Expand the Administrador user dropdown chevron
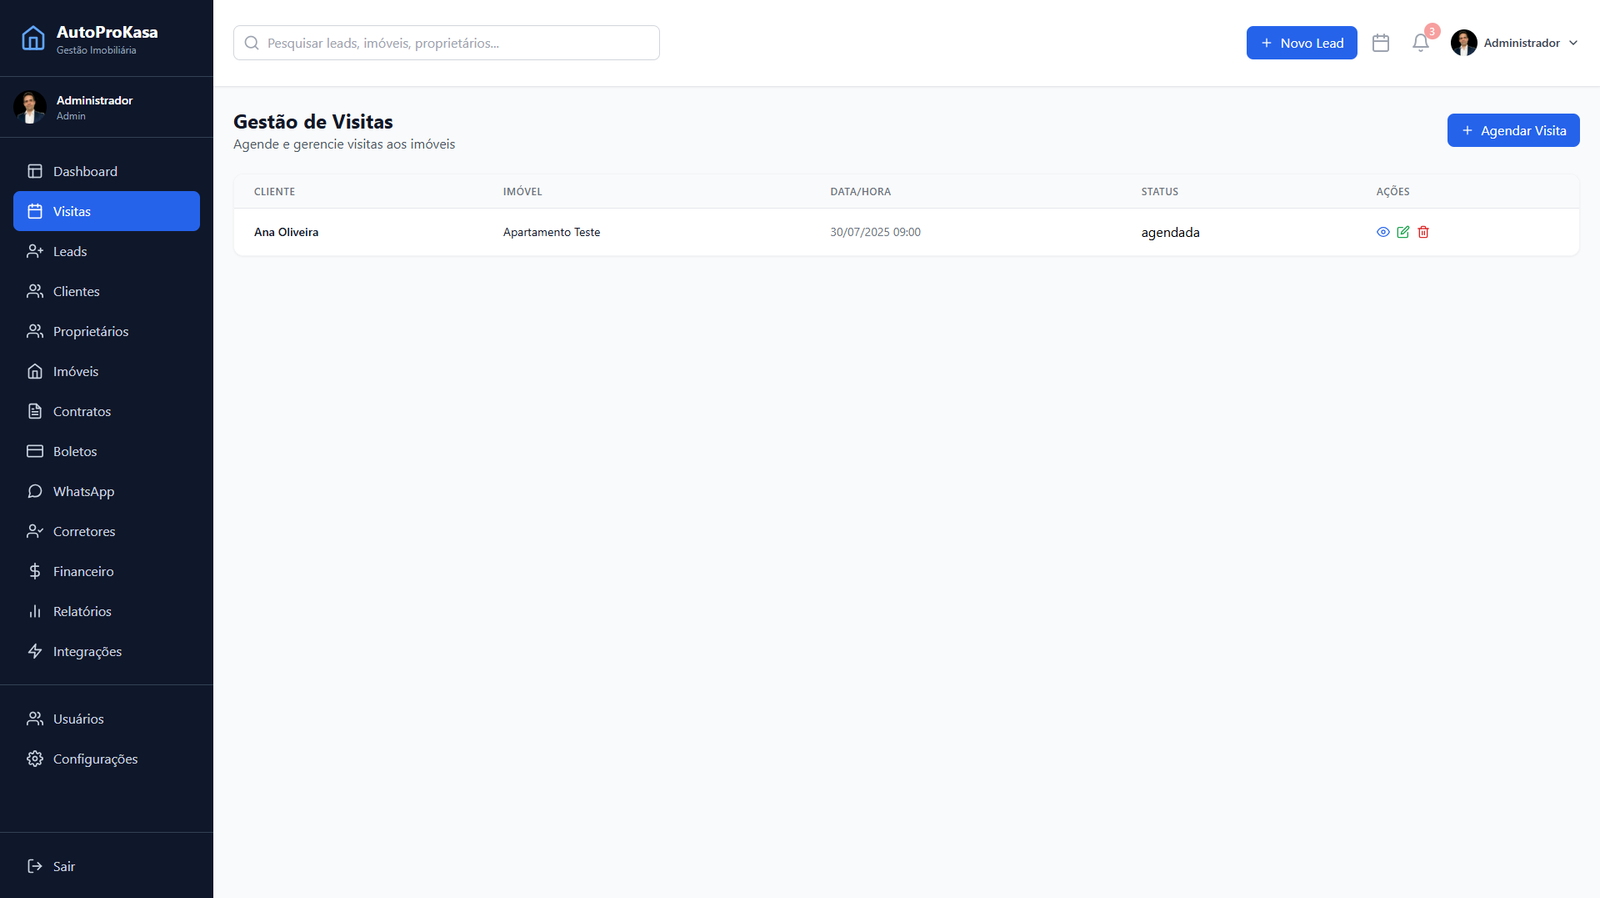 1573,43
